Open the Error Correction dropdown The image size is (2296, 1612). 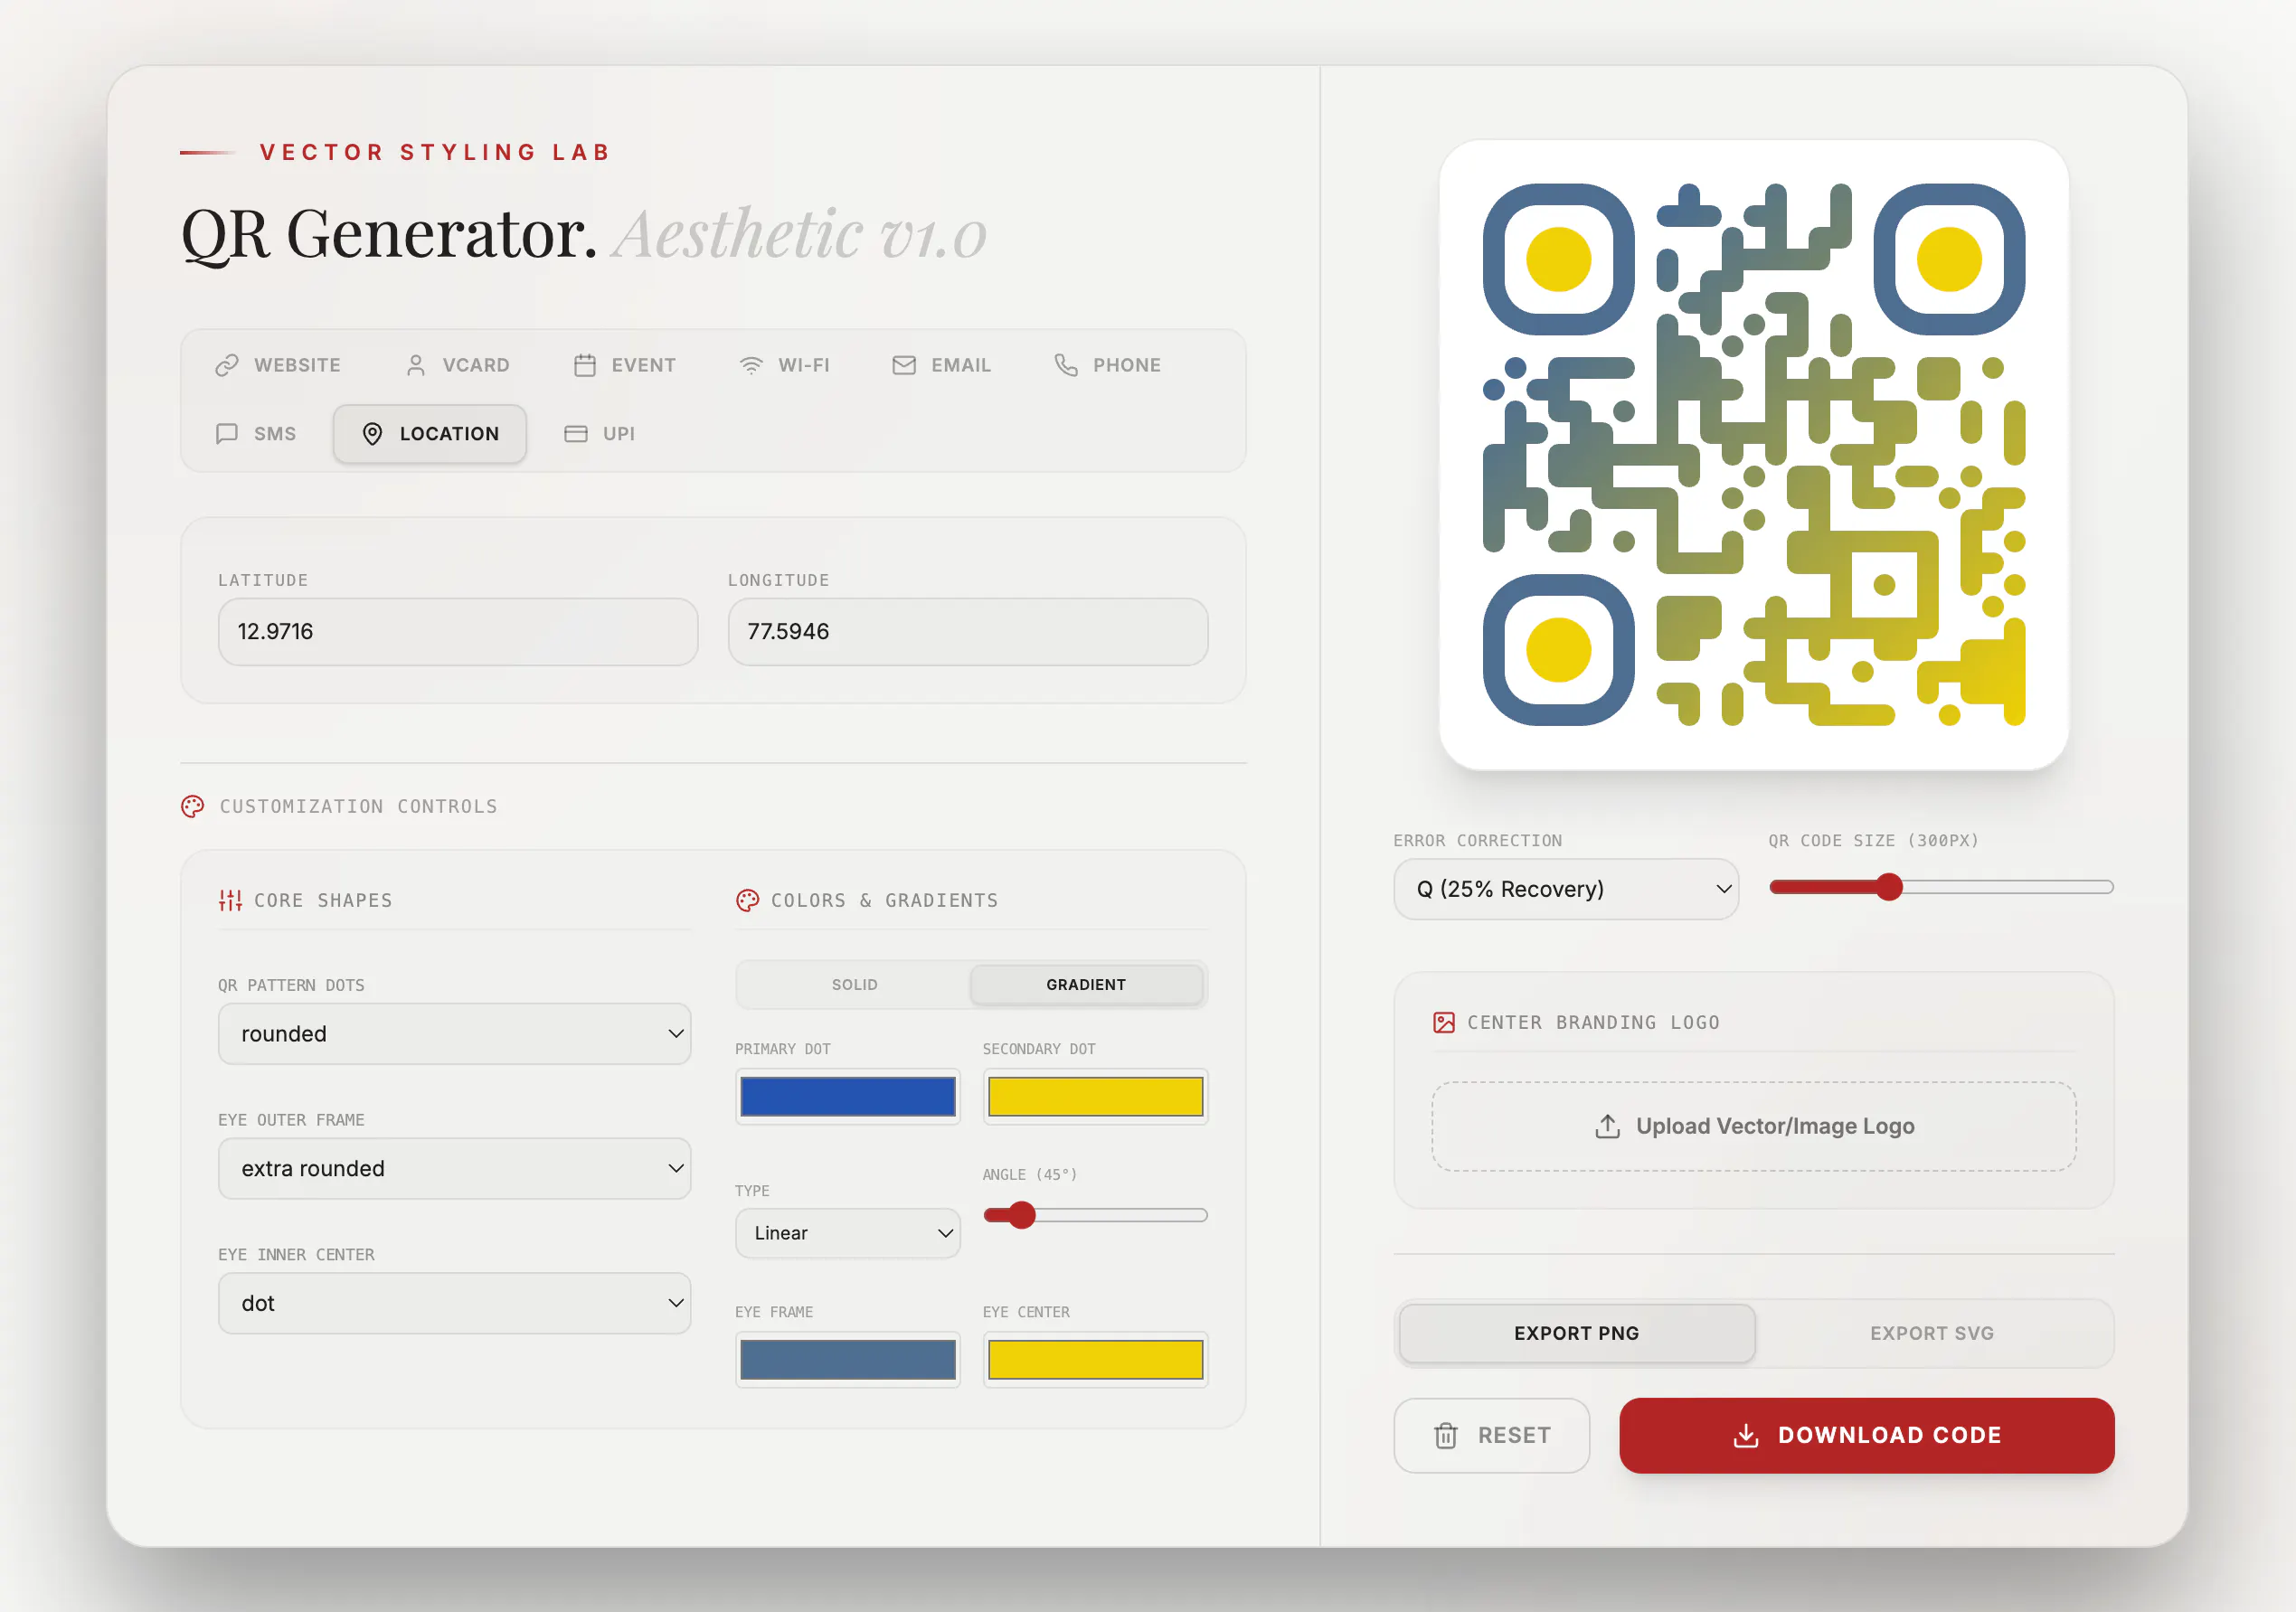[1566, 889]
